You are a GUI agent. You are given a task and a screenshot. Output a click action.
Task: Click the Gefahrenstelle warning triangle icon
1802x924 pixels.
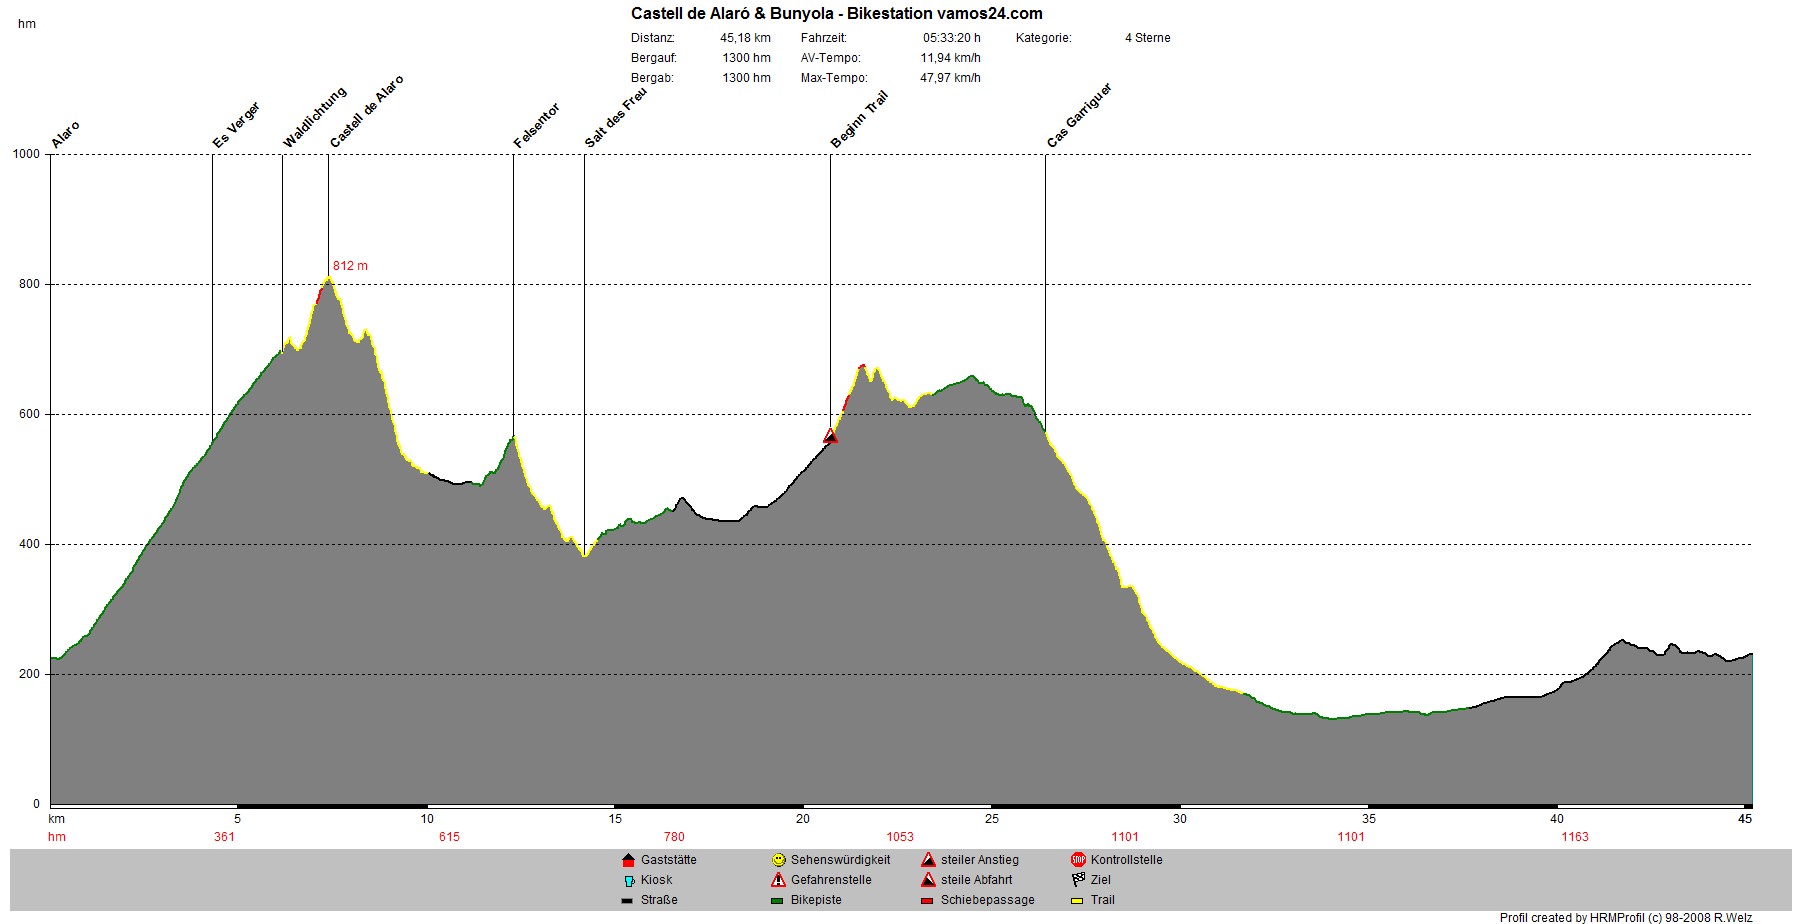778,880
